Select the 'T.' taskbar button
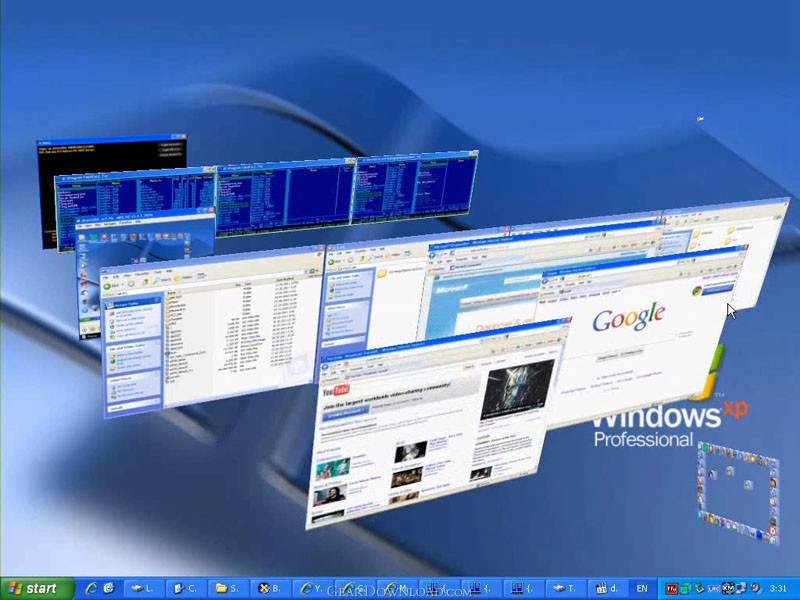800x600 pixels. [565, 588]
